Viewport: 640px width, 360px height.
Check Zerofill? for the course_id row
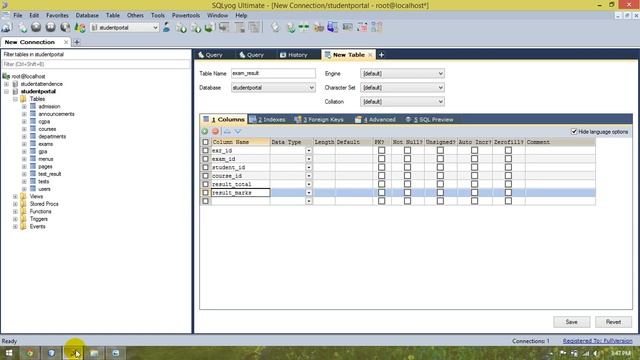click(x=508, y=176)
